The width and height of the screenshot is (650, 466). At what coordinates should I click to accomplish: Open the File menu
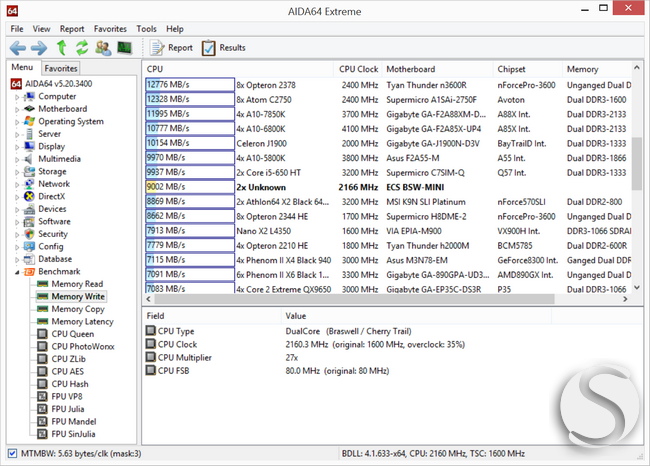17,29
